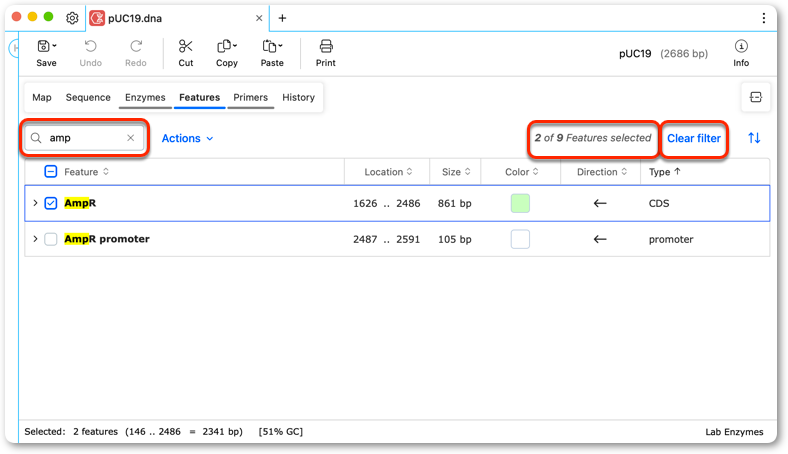The image size is (788, 454).
Task: Close the pUC19.dna tab
Action: click(259, 18)
